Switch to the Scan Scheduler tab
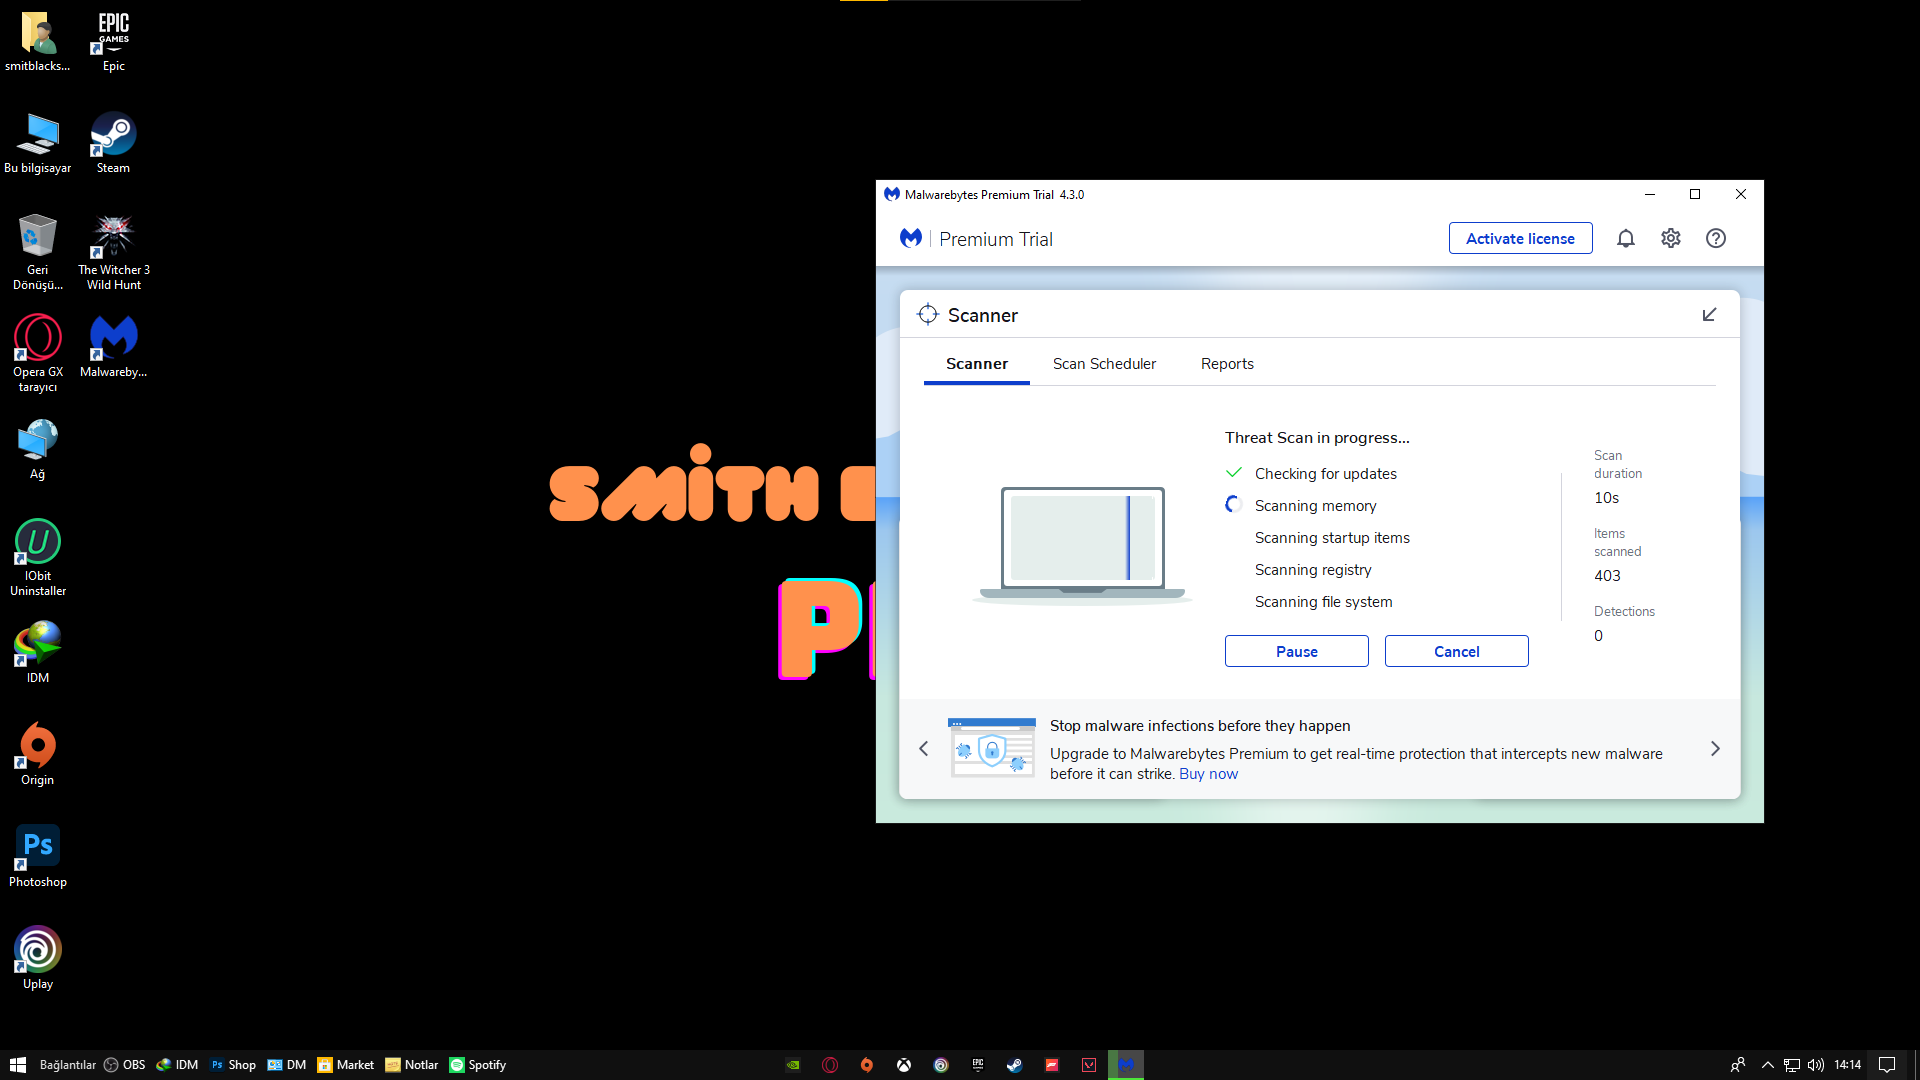The image size is (1920, 1080). (x=1104, y=364)
